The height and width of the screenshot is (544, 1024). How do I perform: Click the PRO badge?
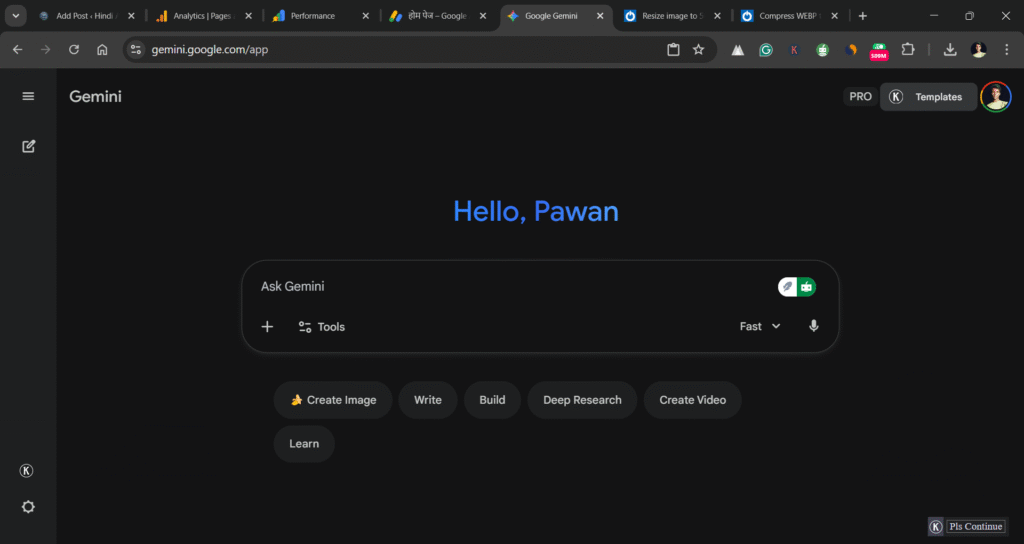point(860,97)
